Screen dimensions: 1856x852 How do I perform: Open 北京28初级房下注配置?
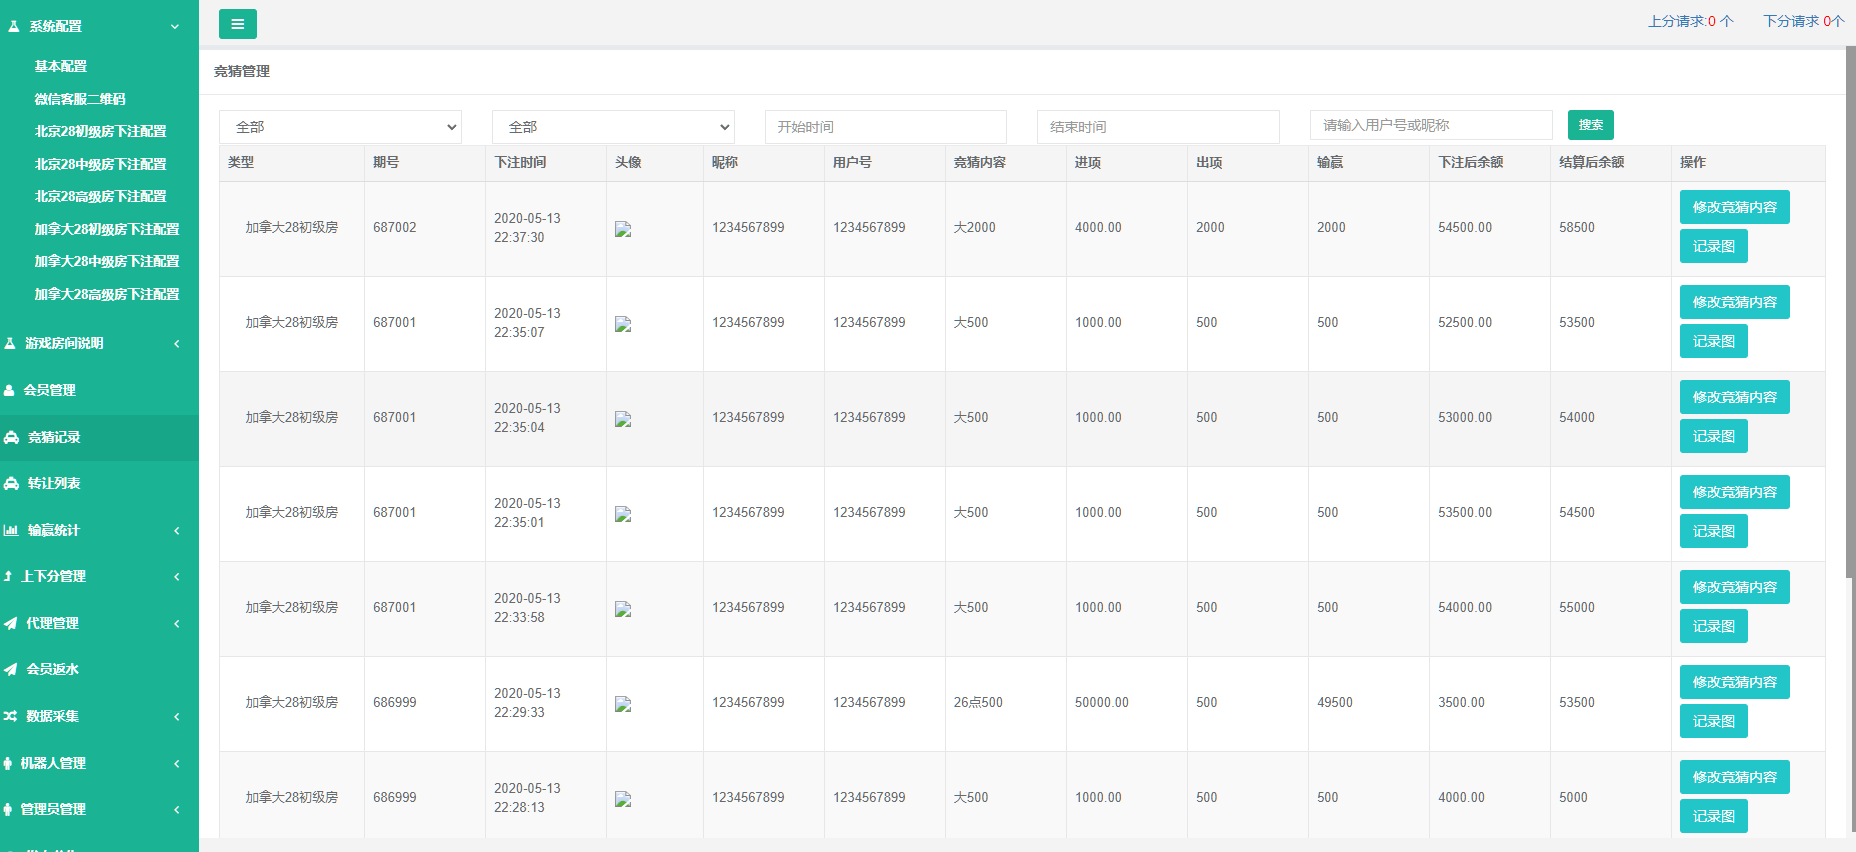[100, 131]
